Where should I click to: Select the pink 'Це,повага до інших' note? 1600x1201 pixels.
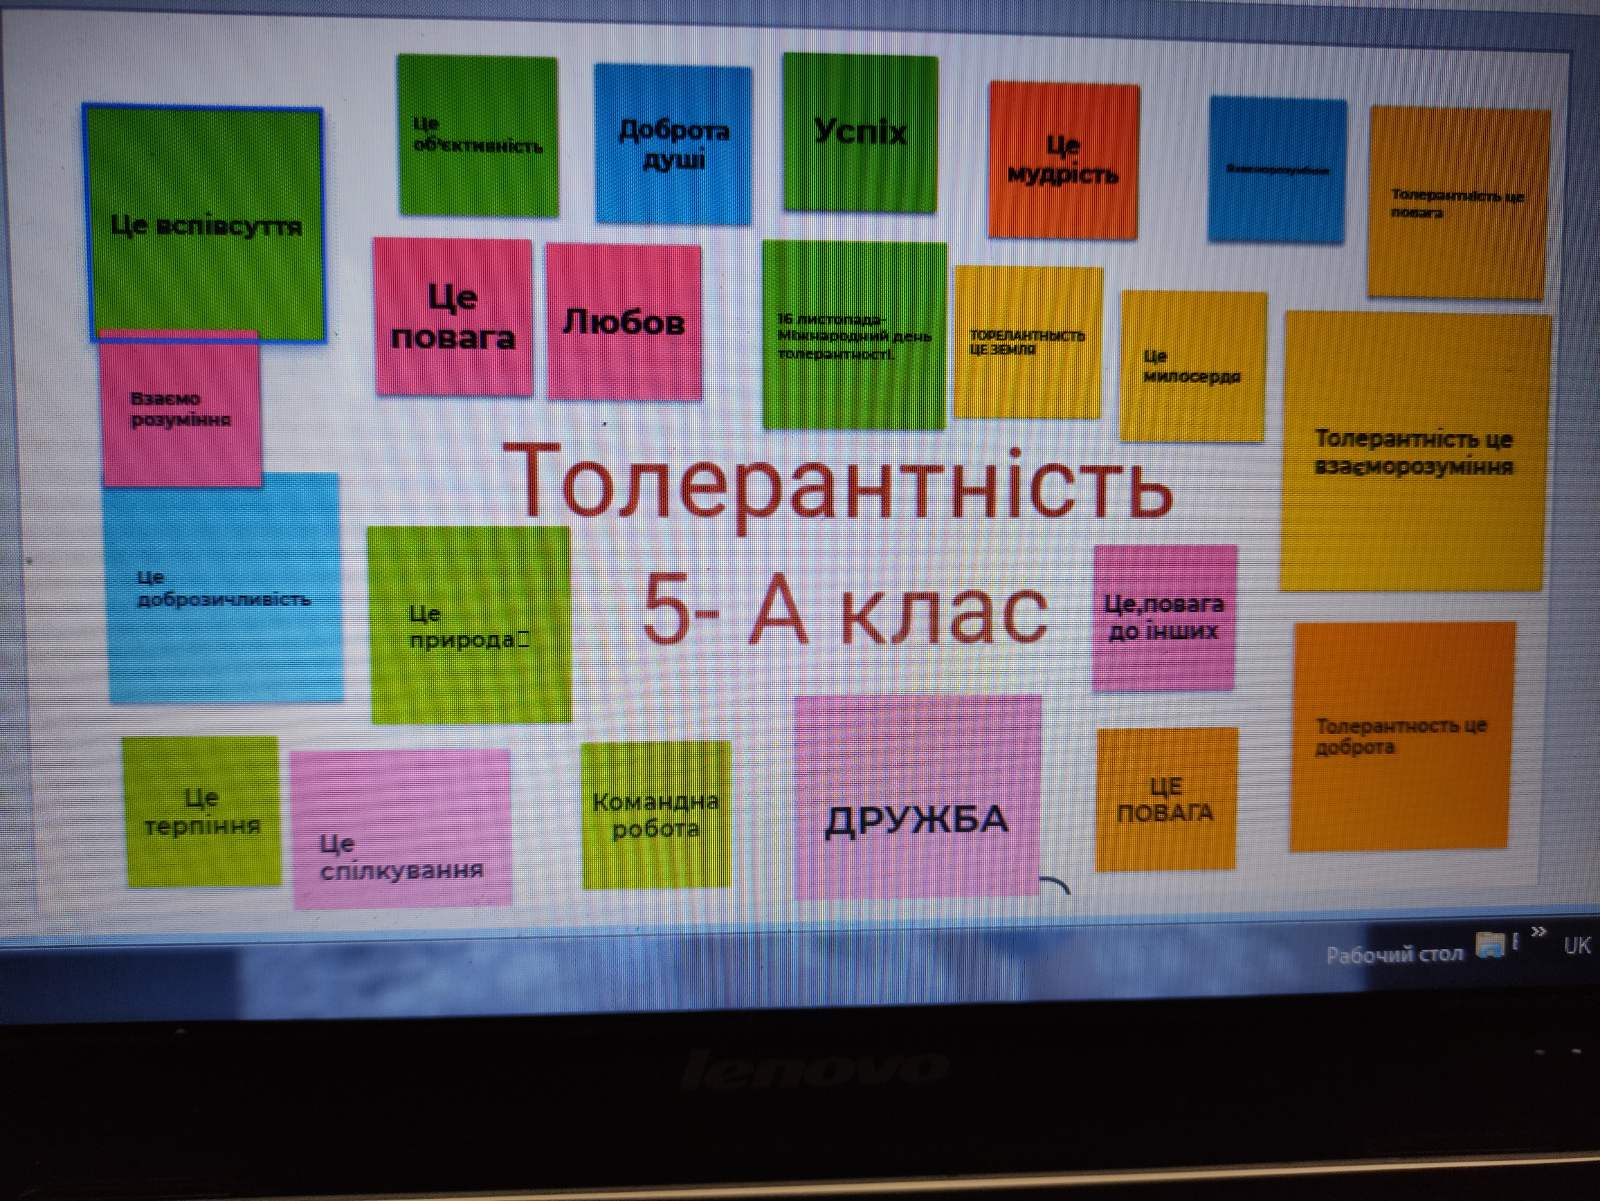tap(1164, 618)
